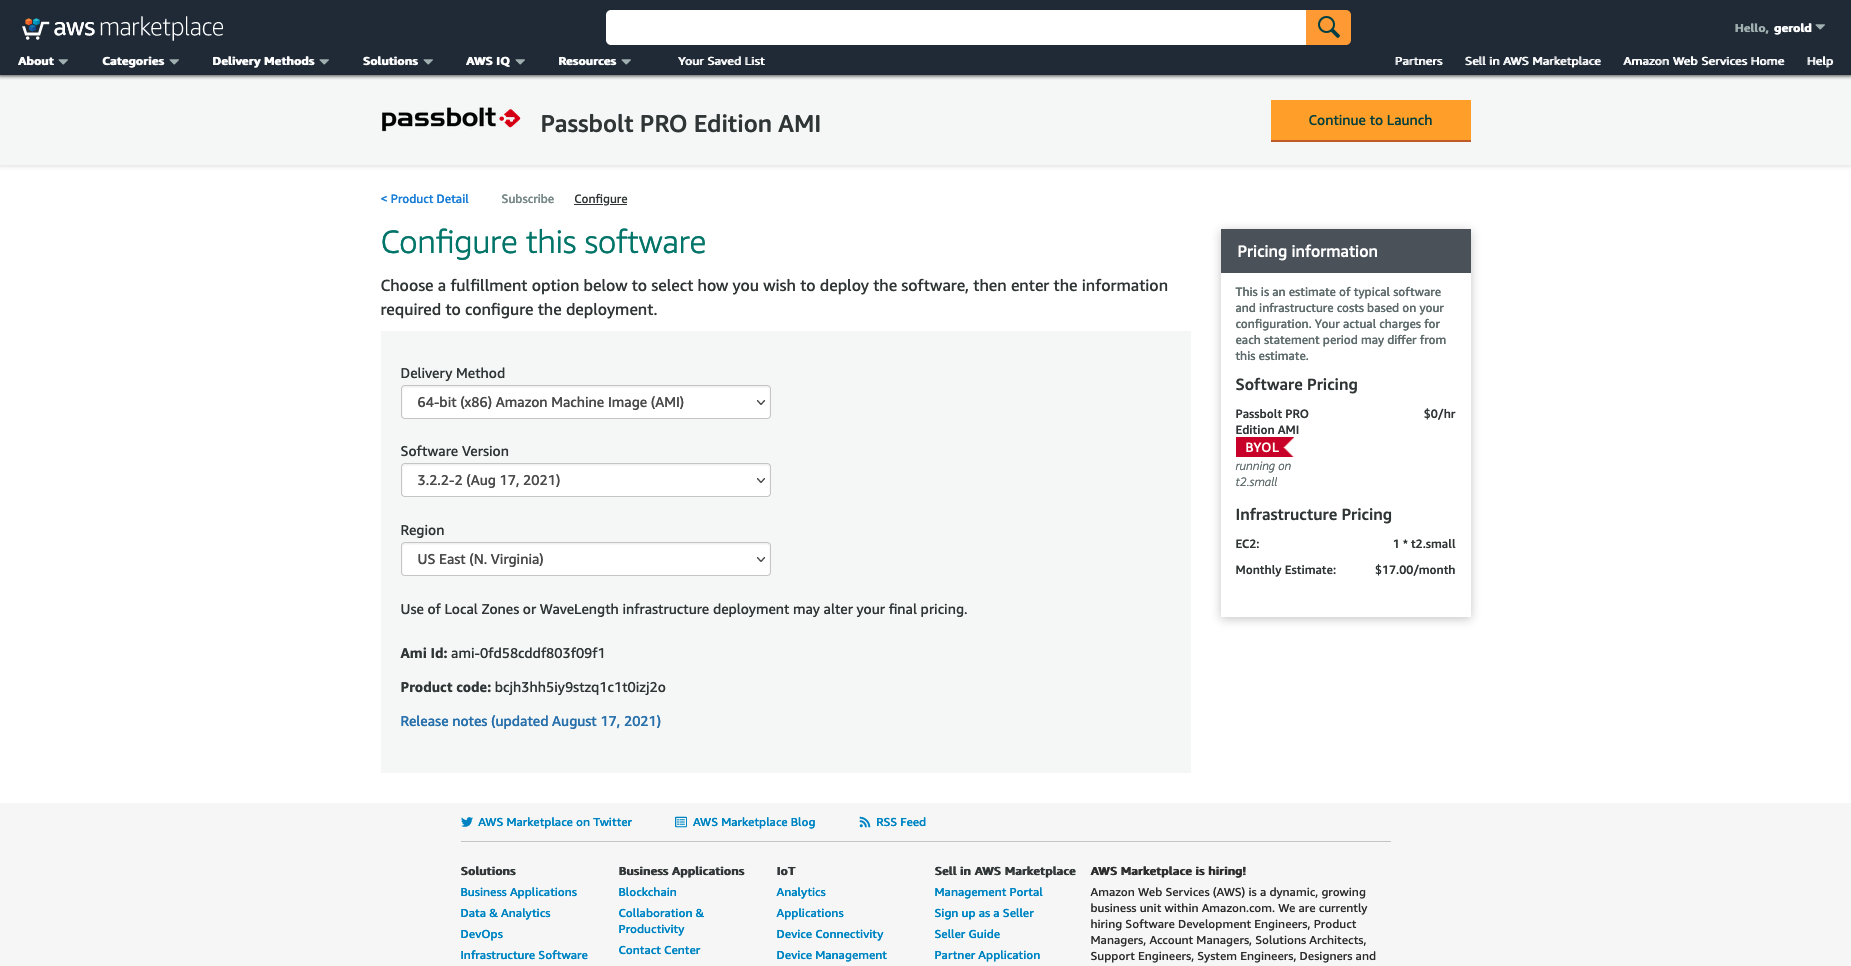
Task: Select the Configure step
Action: (x=600, y=199)
